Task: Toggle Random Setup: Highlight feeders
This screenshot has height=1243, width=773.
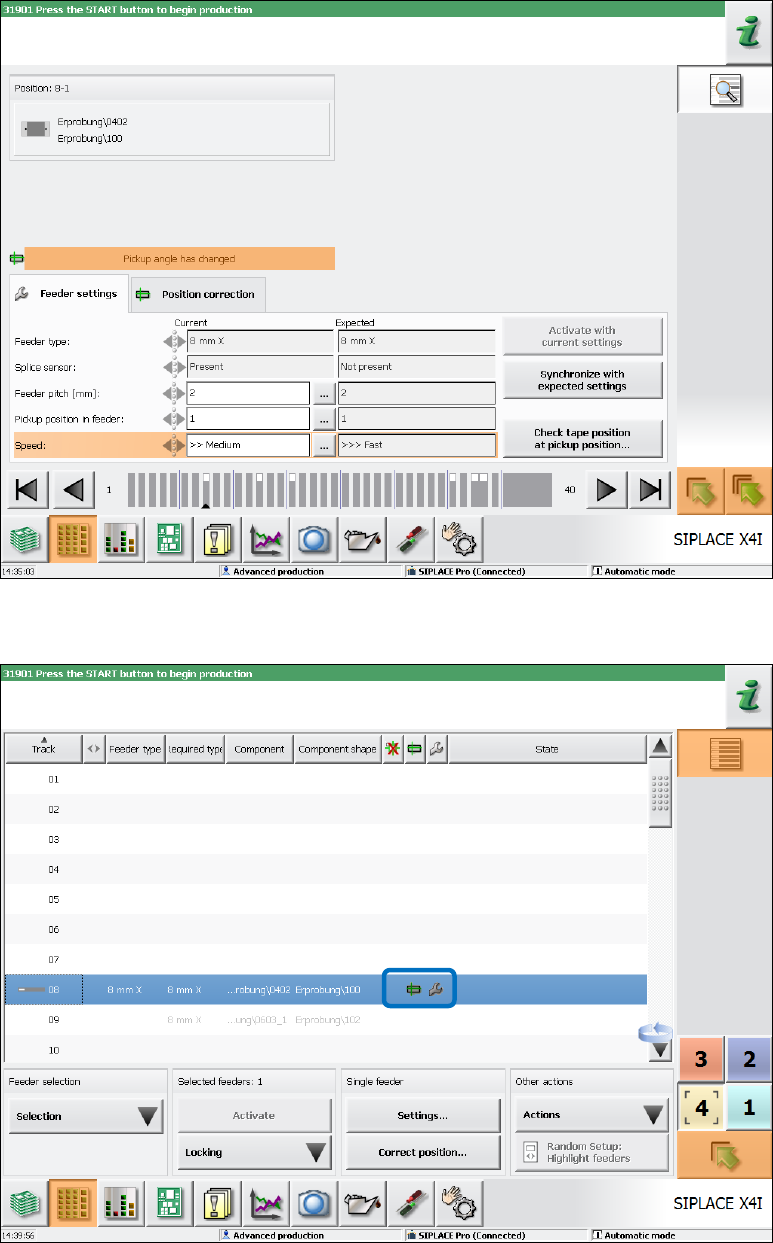Action: coord(592,1152)
